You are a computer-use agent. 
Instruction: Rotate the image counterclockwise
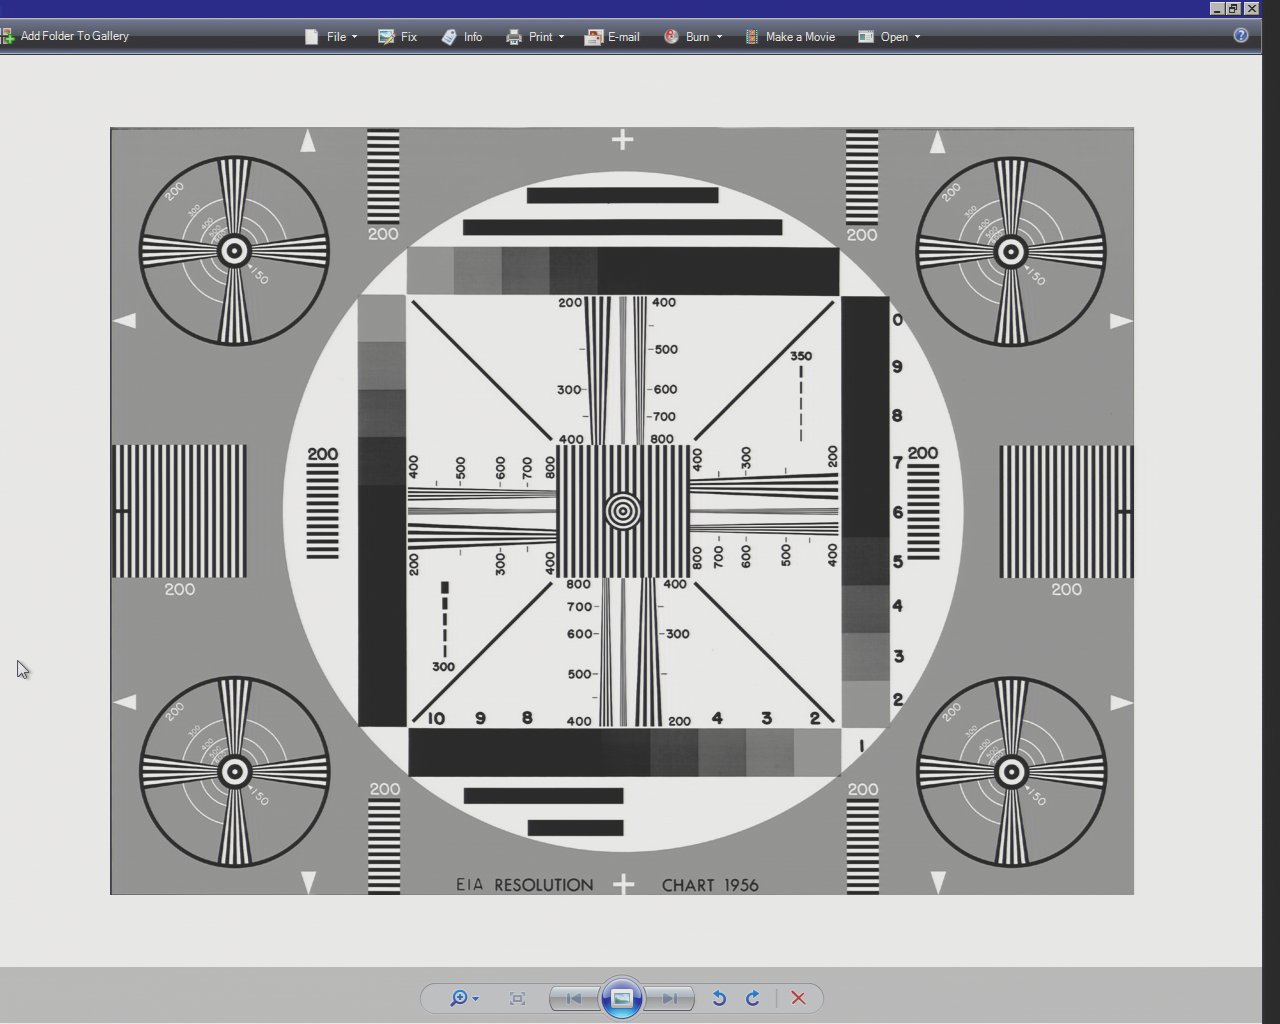click(x=719, y=998)
